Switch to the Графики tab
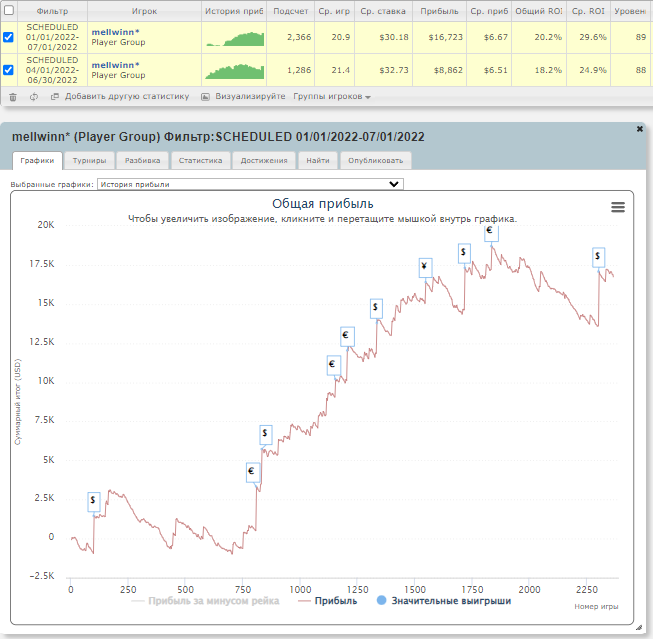 point(37,161)
